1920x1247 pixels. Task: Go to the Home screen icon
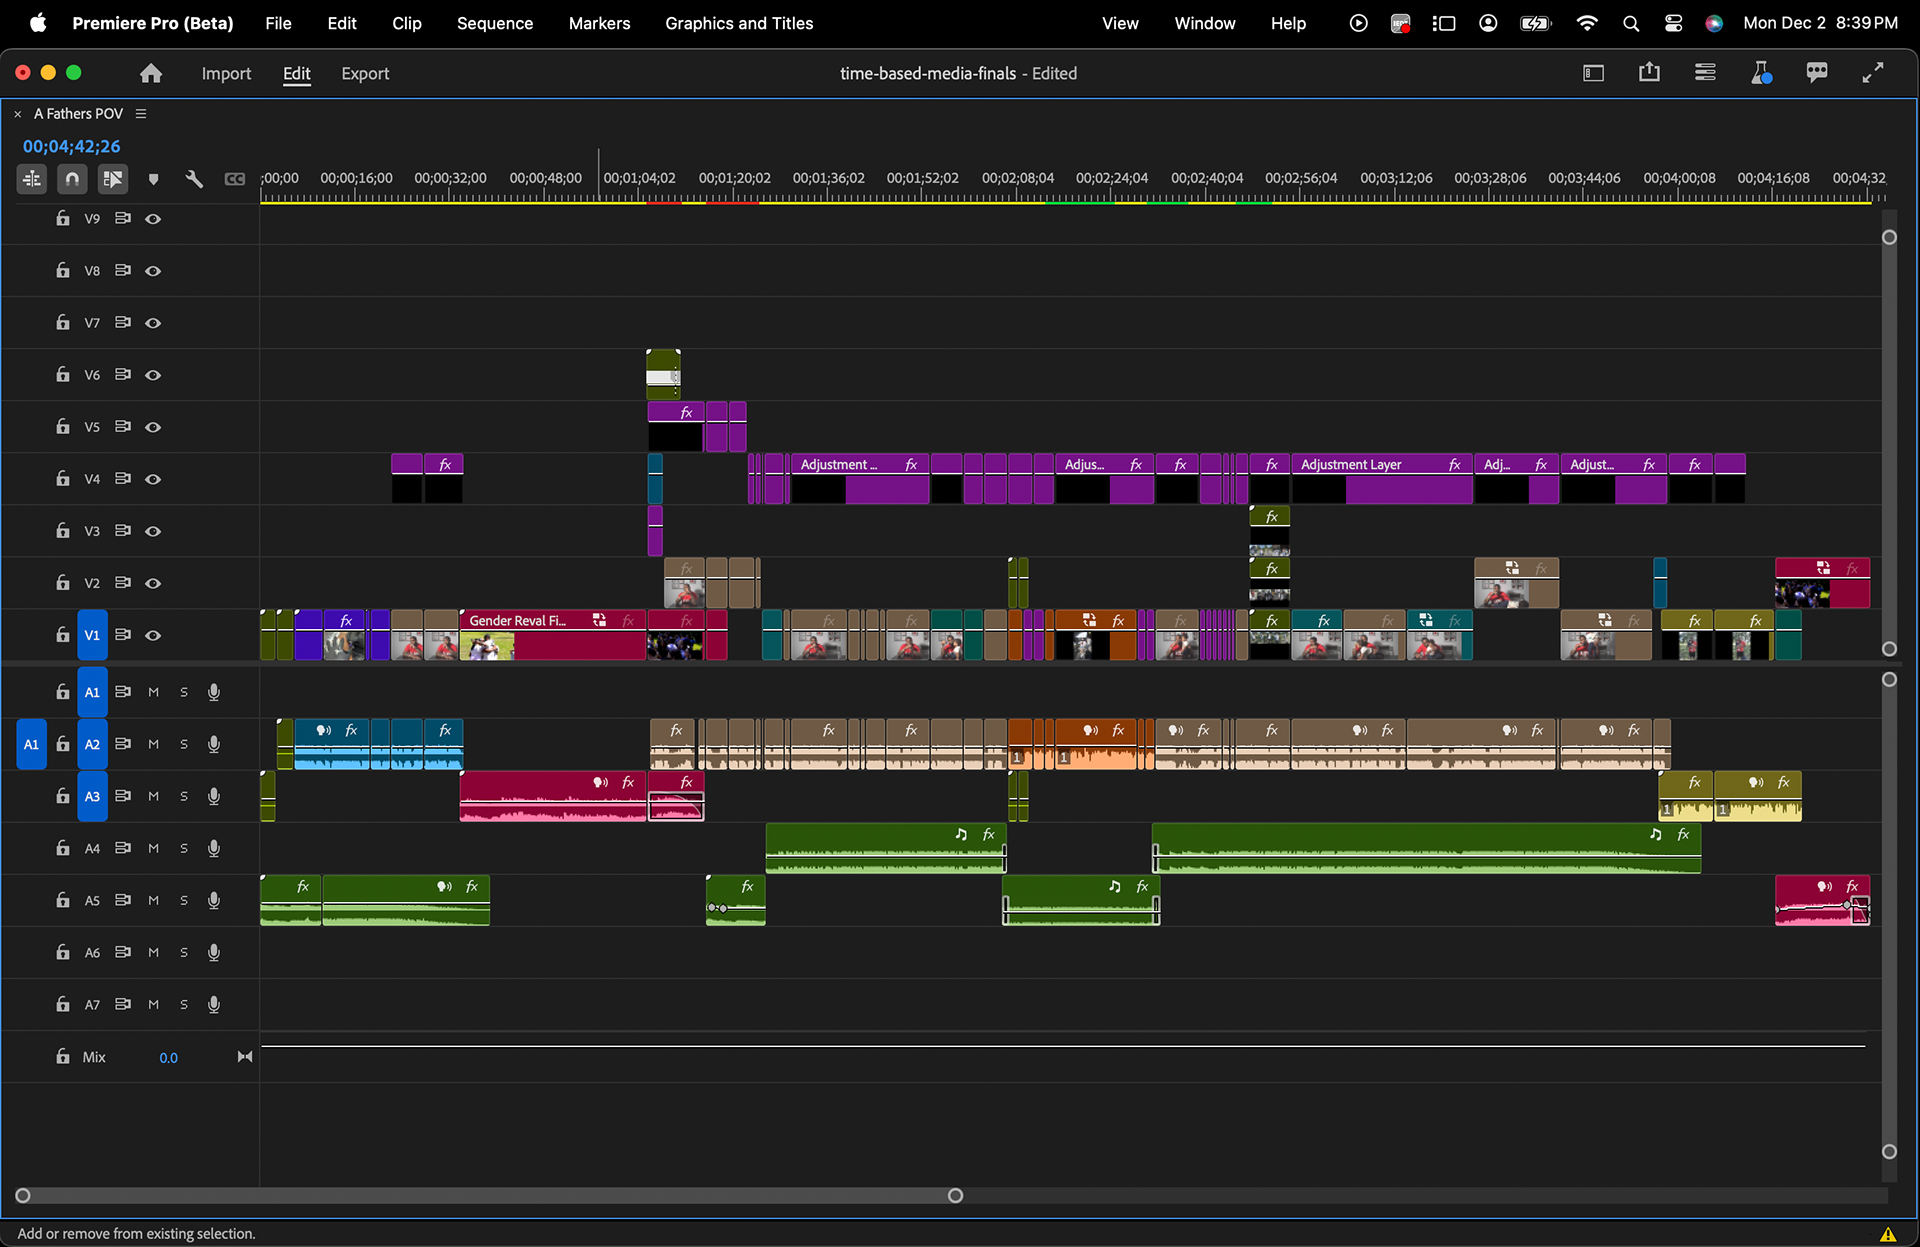click(151, 73)
